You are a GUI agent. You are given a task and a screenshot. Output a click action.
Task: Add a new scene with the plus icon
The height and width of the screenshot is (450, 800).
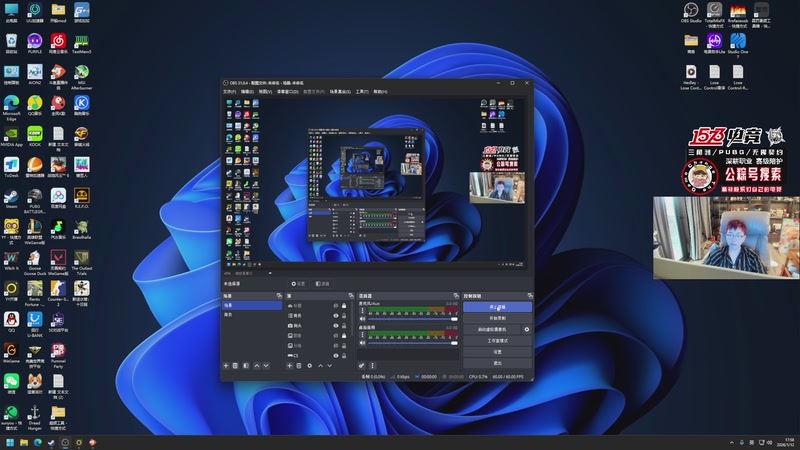click(x=226, y=366)
